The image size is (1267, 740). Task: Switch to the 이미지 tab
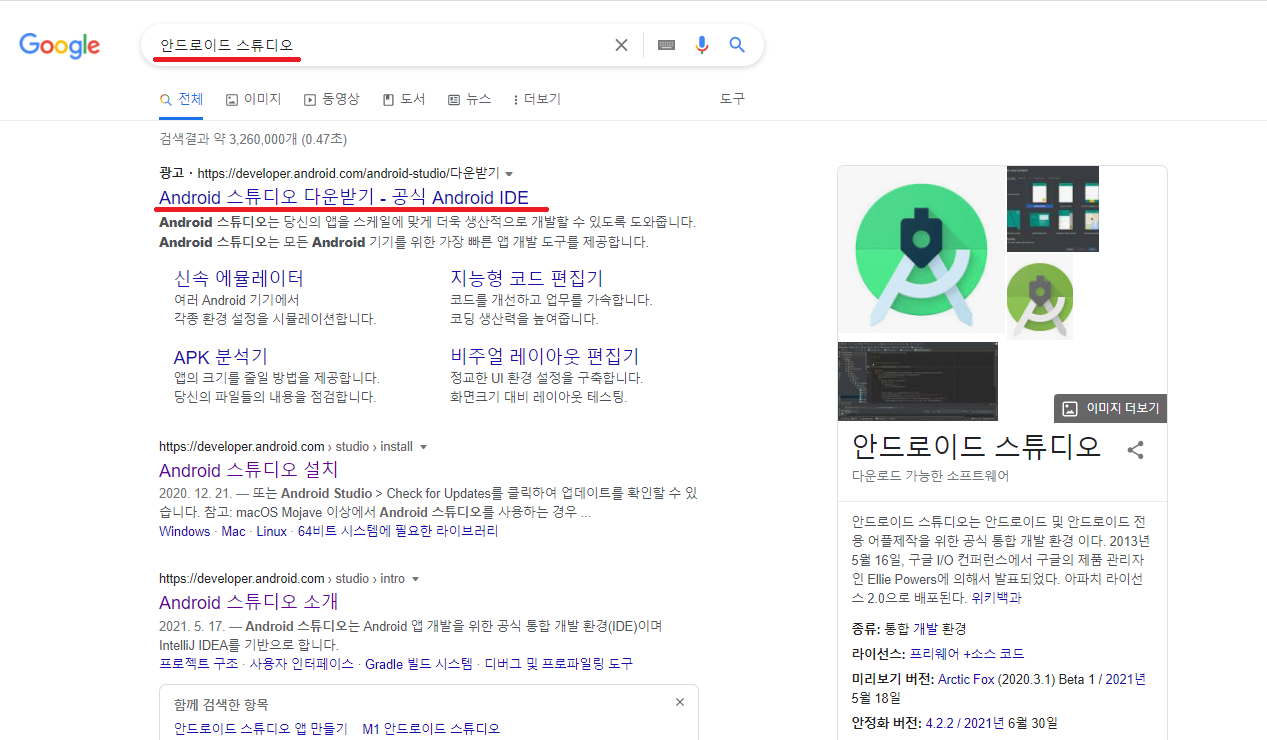click(x=253, y=99)
